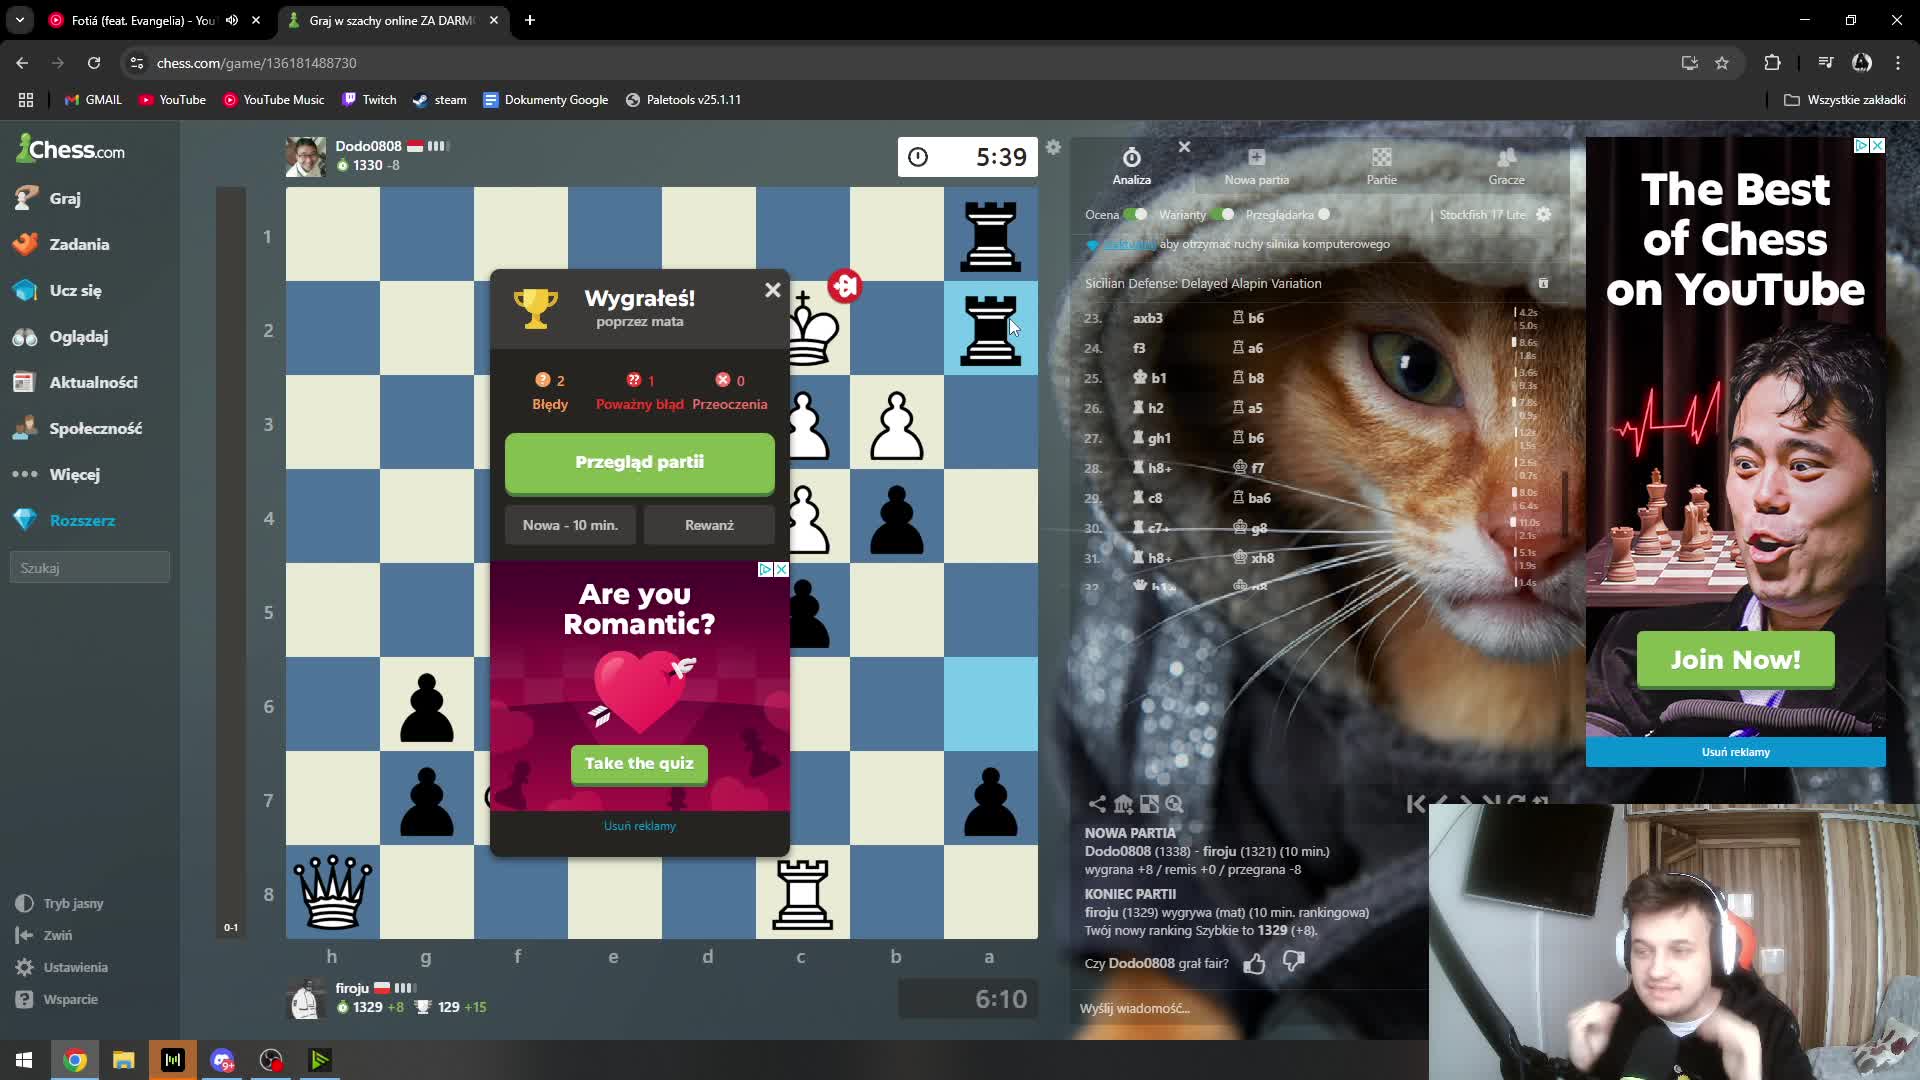Focus the Wyślij wiadomość chat field
The width and height of the screenshot is (1920, 1080).
coord(1250,1008)
